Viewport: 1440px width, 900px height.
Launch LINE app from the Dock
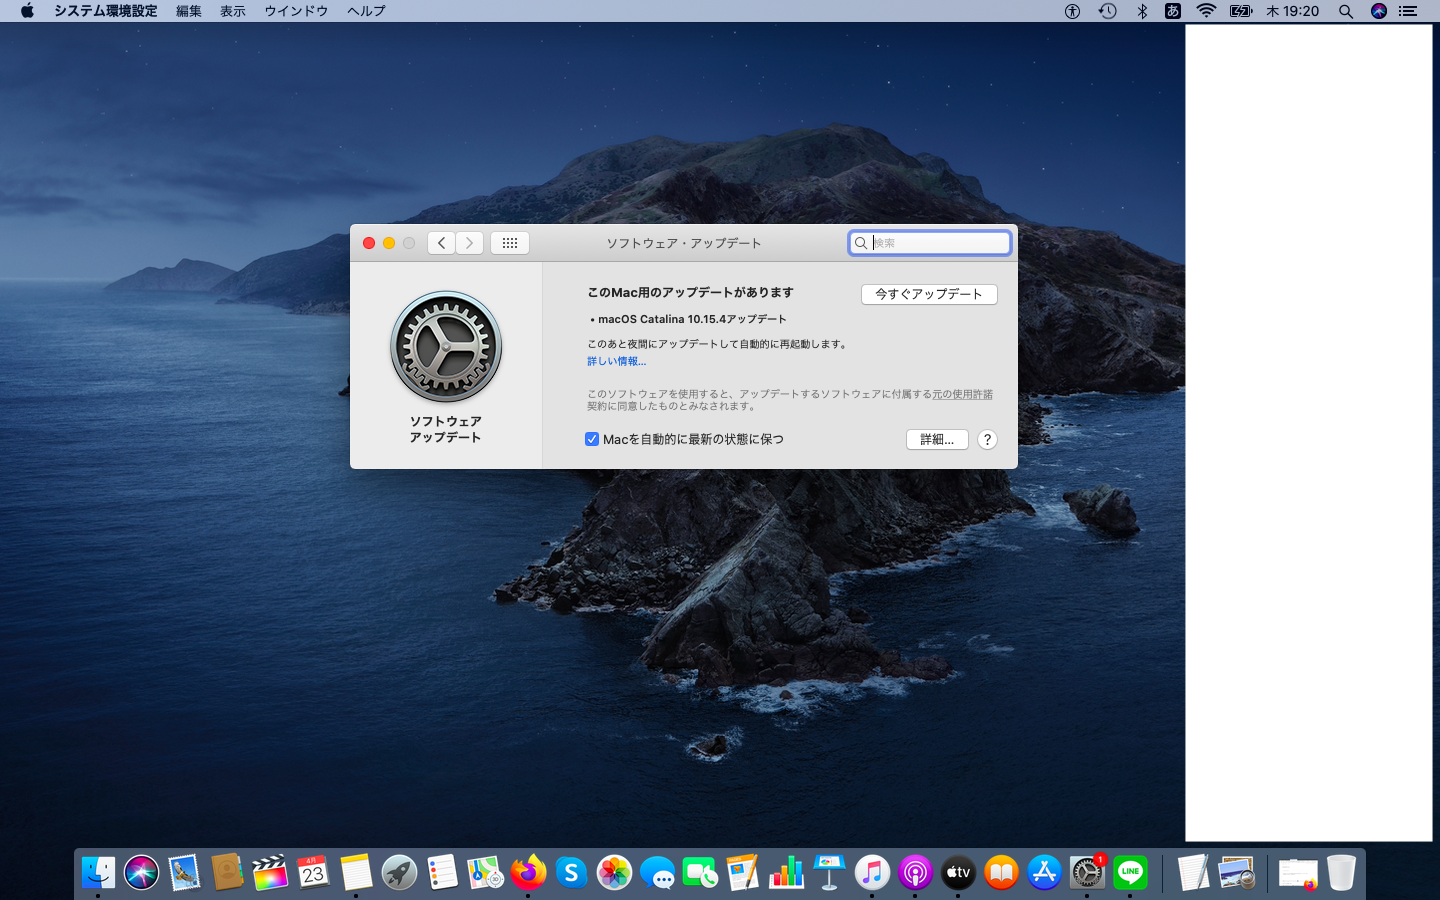click(x=1130, y=873)
